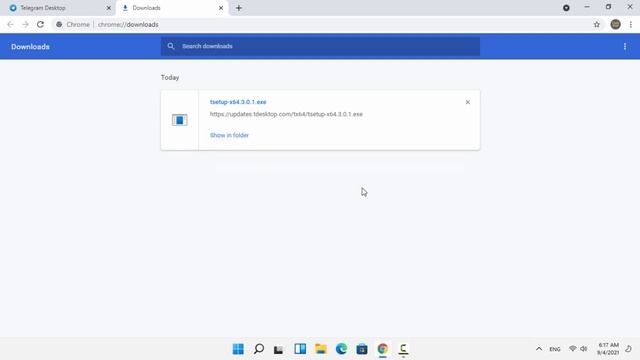
Task: Reload the downloads page
Action: click(x=40, y=24)
